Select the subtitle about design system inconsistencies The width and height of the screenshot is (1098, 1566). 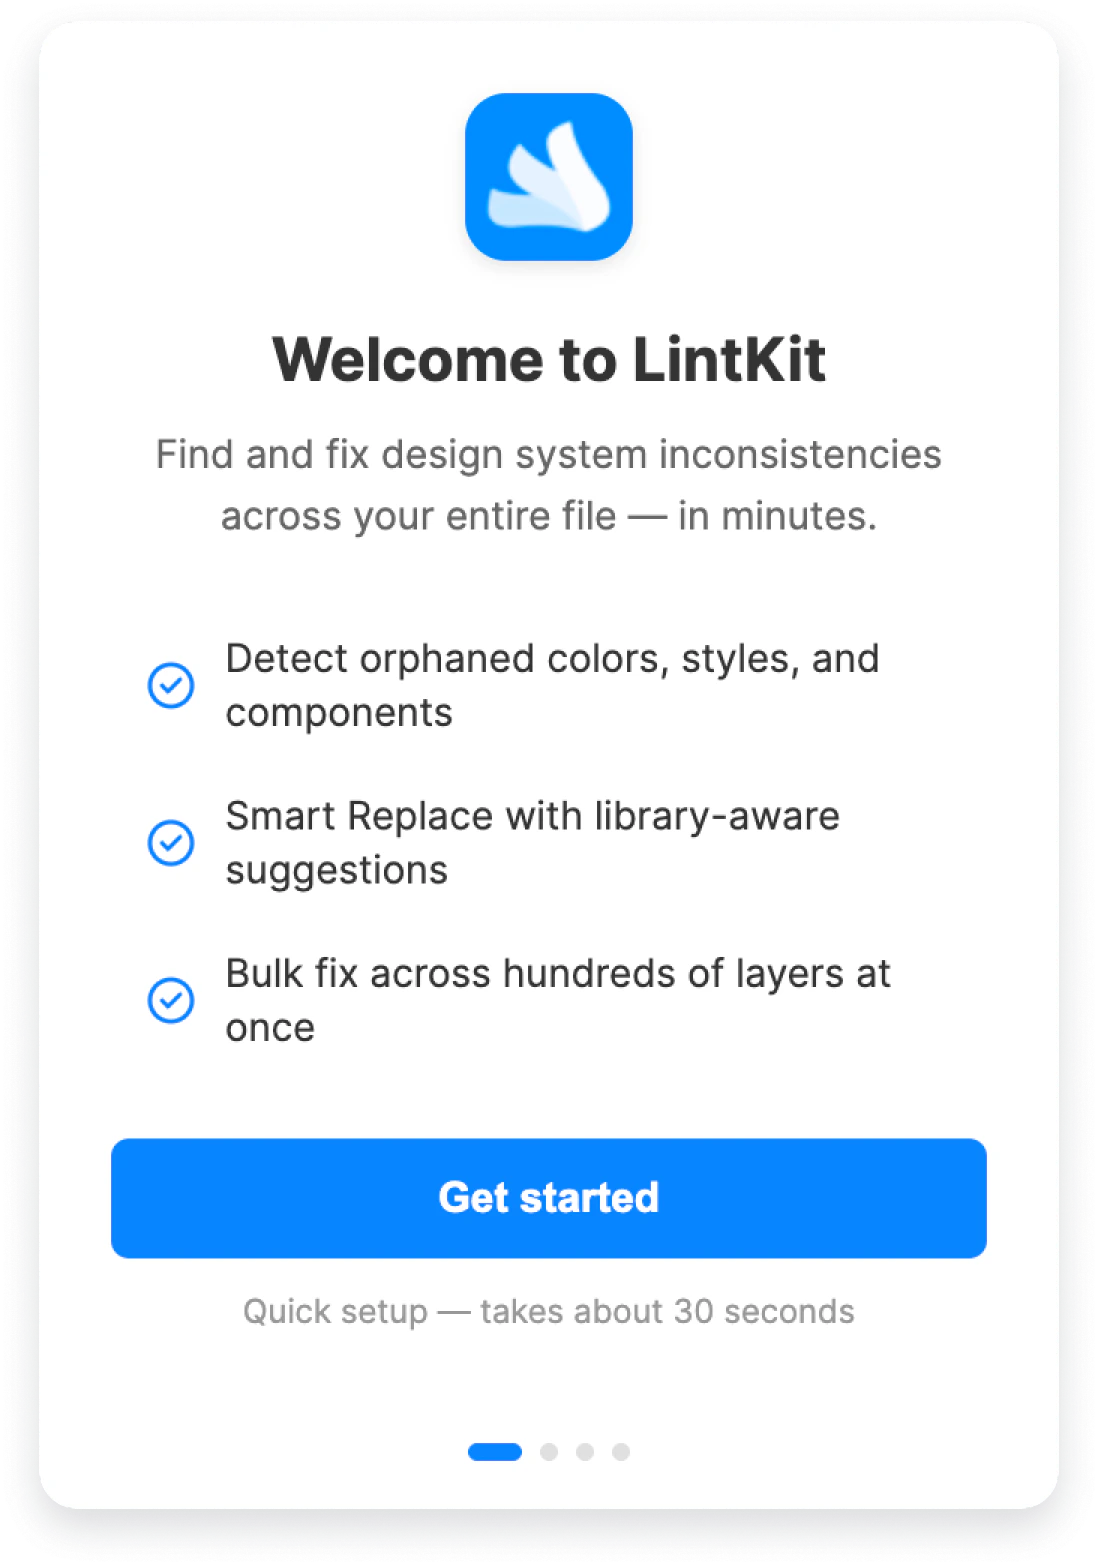tap(549, 485)
